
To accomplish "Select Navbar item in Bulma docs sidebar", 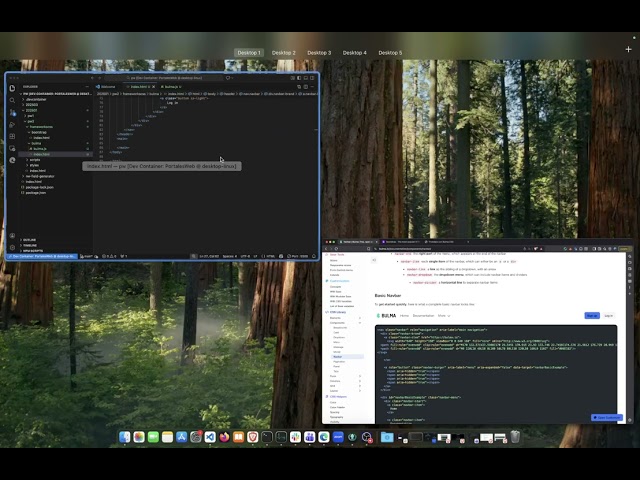I will click(347, 357).
